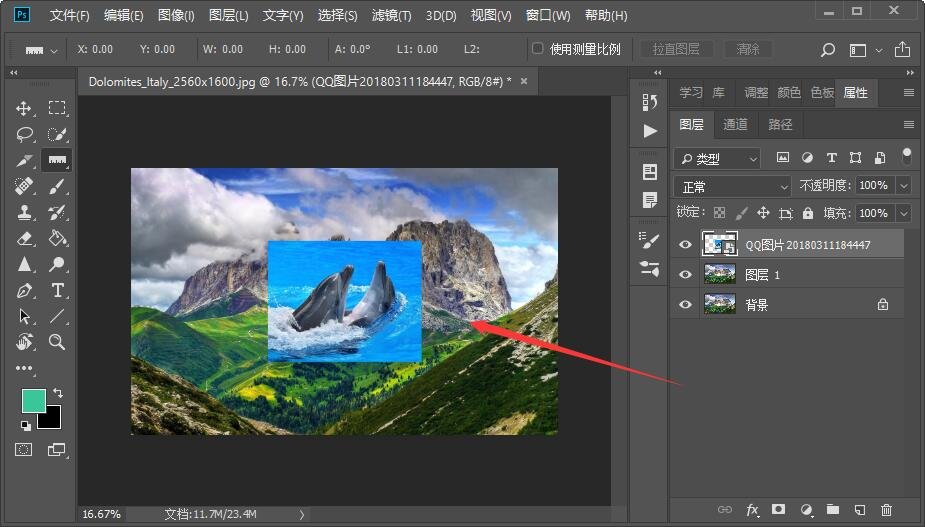Image resolution: width=925 pixels, height=527 pixels.
Task: Open the Edit Toolbar three-dots menu
Action: (x=24, y=368)
